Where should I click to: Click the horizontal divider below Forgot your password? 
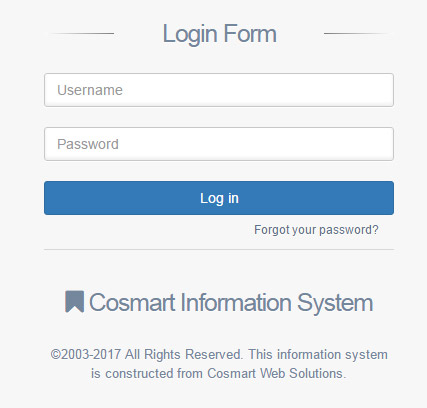pyautogui.click(x=219, y=249)
